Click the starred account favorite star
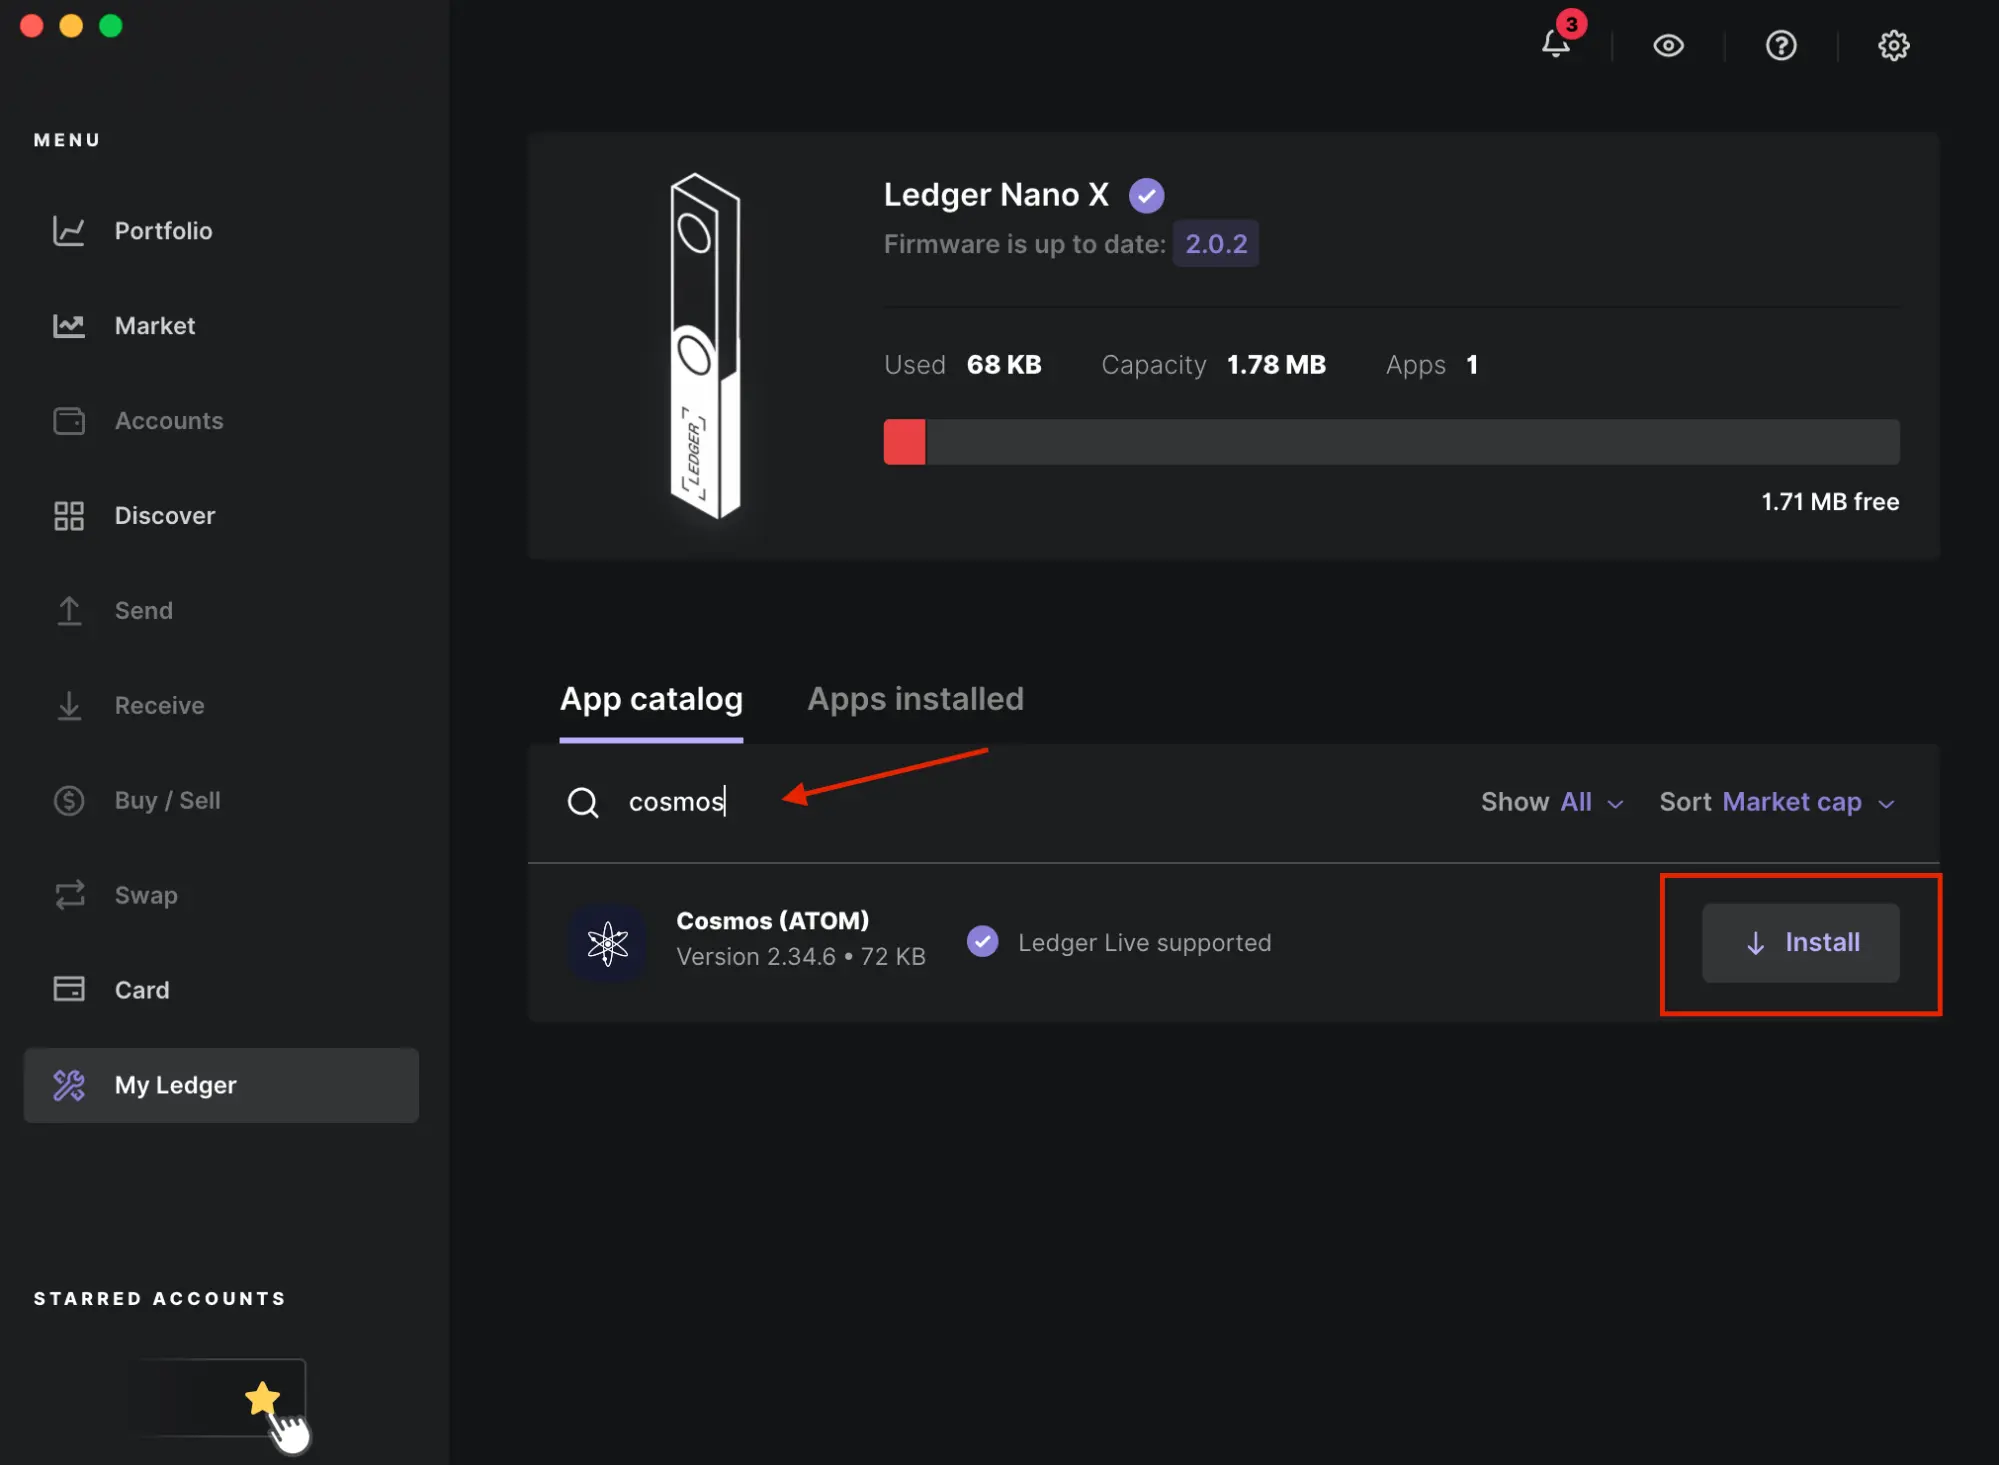This screenshot has height=1466, width=1999. point(262,1397)
